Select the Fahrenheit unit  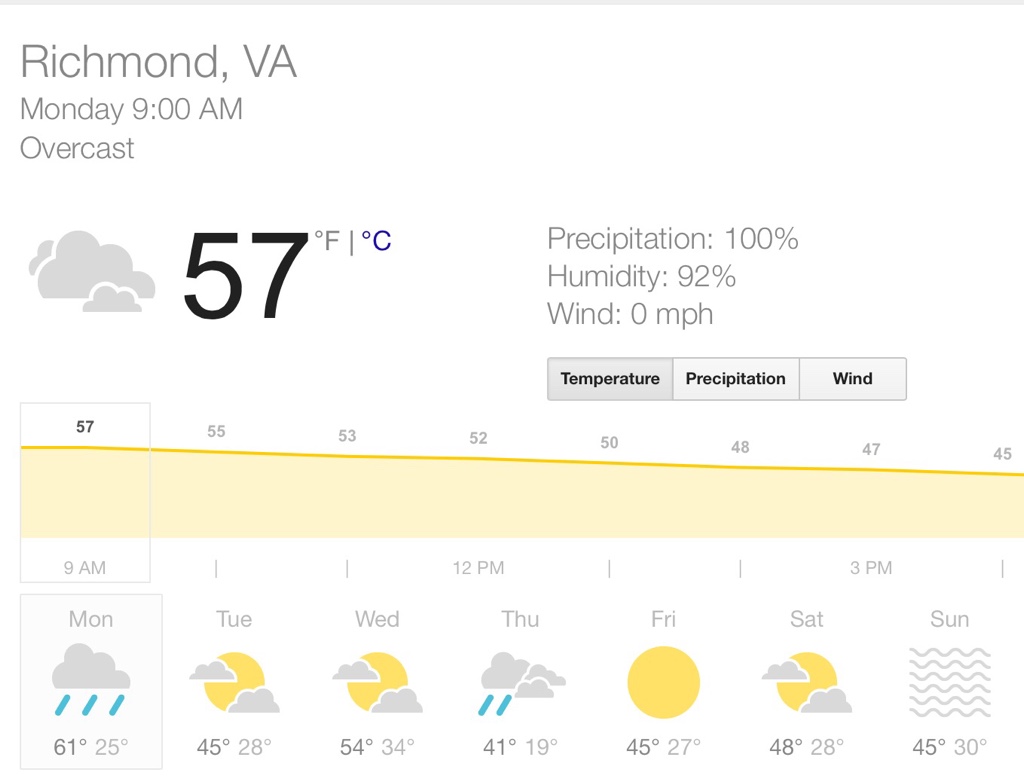coord(328,241)
